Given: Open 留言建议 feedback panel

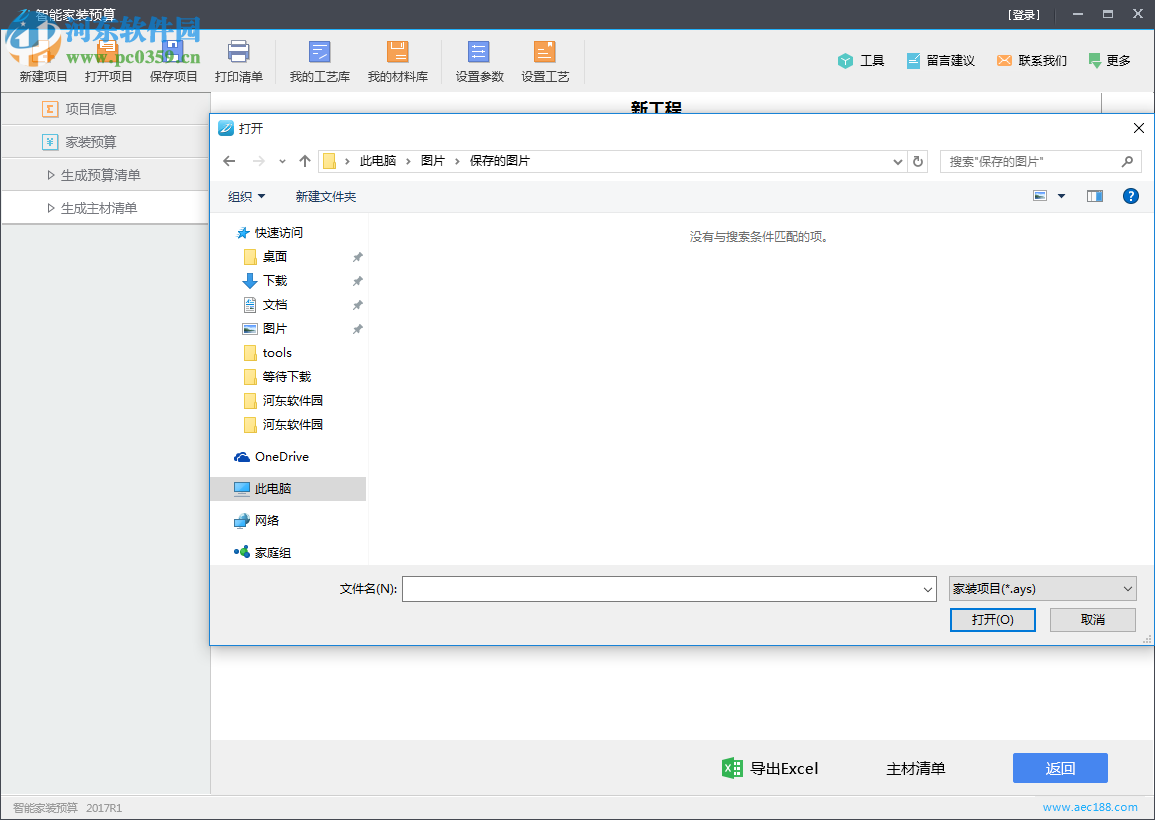Looking at the screenshot, I should point(913,60).
